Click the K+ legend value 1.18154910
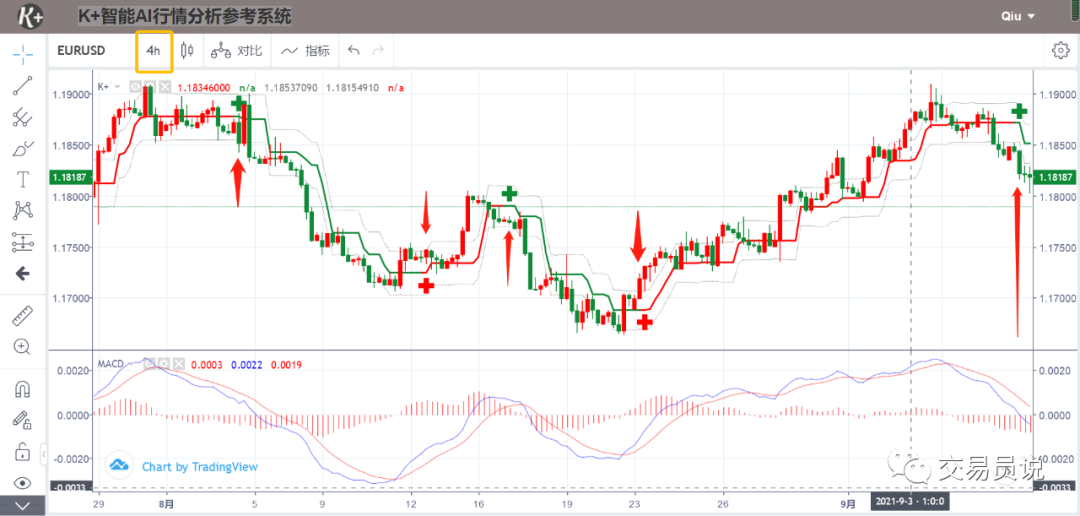 [x=353, y=87]
